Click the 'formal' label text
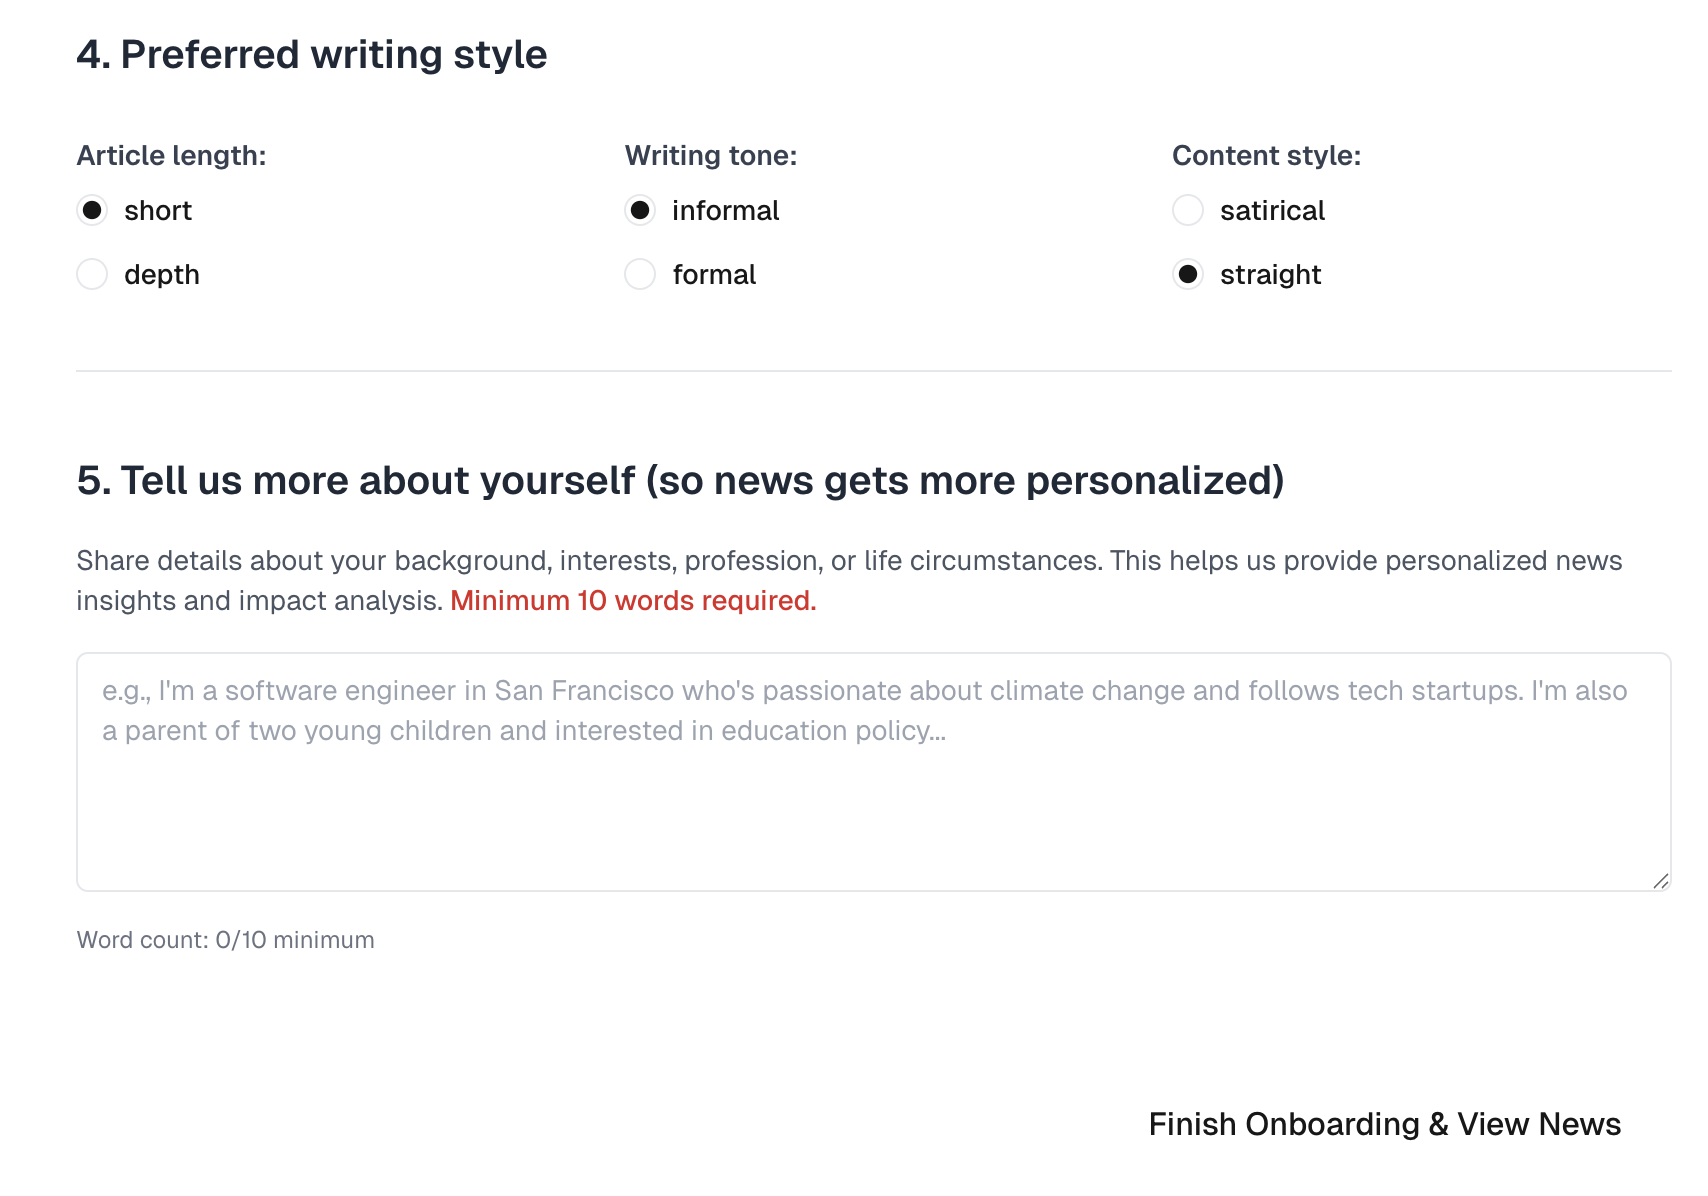Image resolution: width=1708 pixels, height=1196 pixels. pos(714,275)
